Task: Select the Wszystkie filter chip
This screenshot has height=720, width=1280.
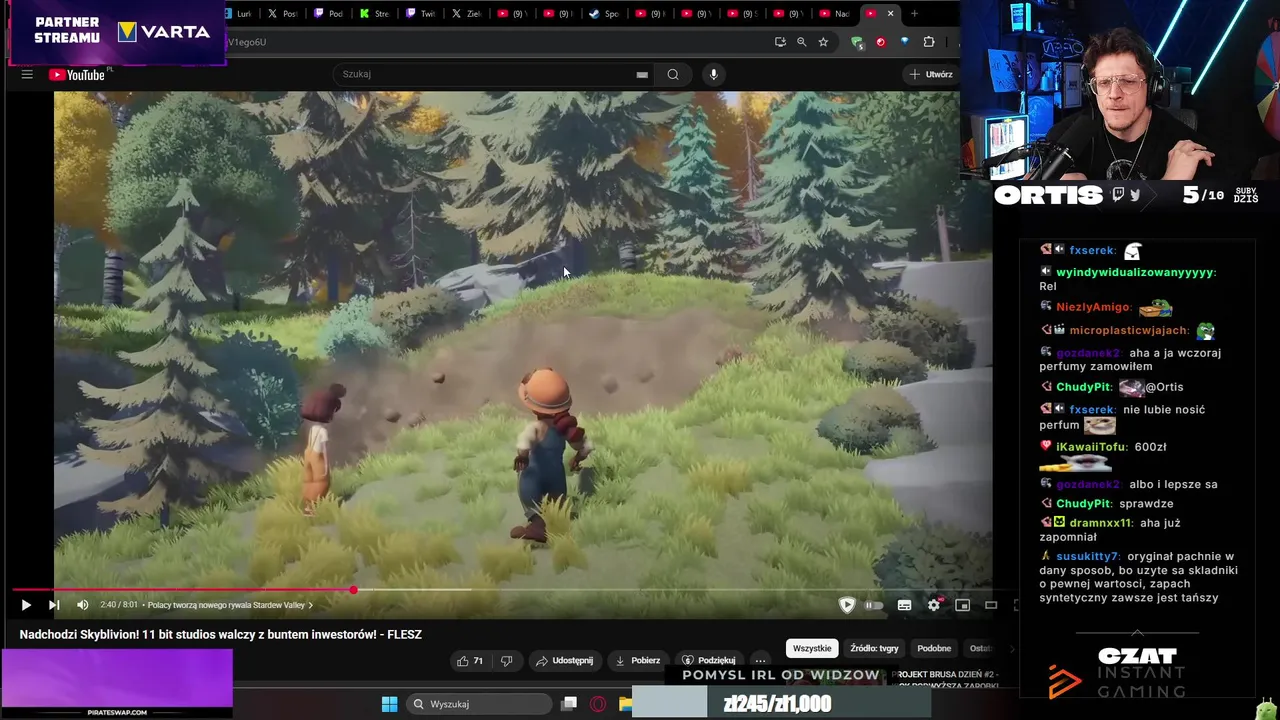Action: click(x=812, y=648)
